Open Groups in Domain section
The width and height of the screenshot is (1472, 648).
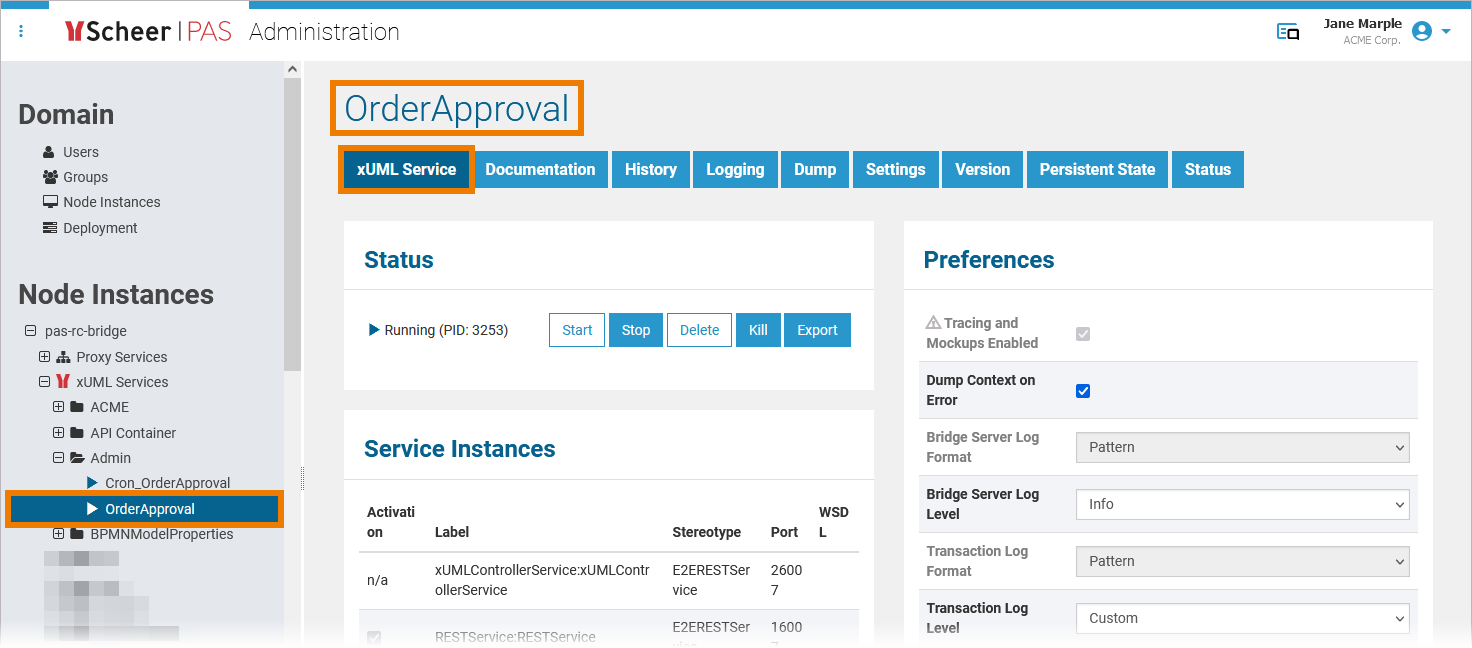click(x=85, y=177)
